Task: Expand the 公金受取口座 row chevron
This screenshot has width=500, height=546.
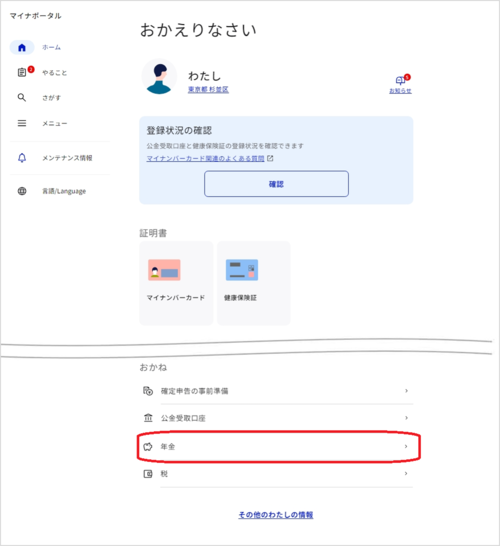Action: coord(406,418)
